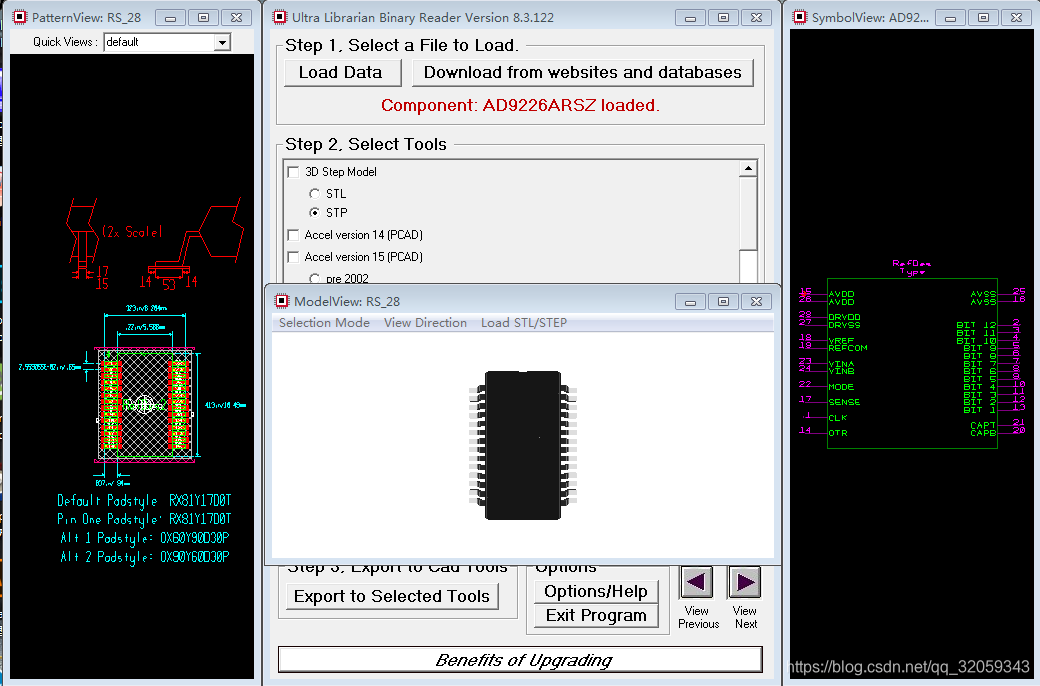Check Accel version 14 (PCAD)
This screenshot has width=1040, height=686.
(x=293, y=235)
